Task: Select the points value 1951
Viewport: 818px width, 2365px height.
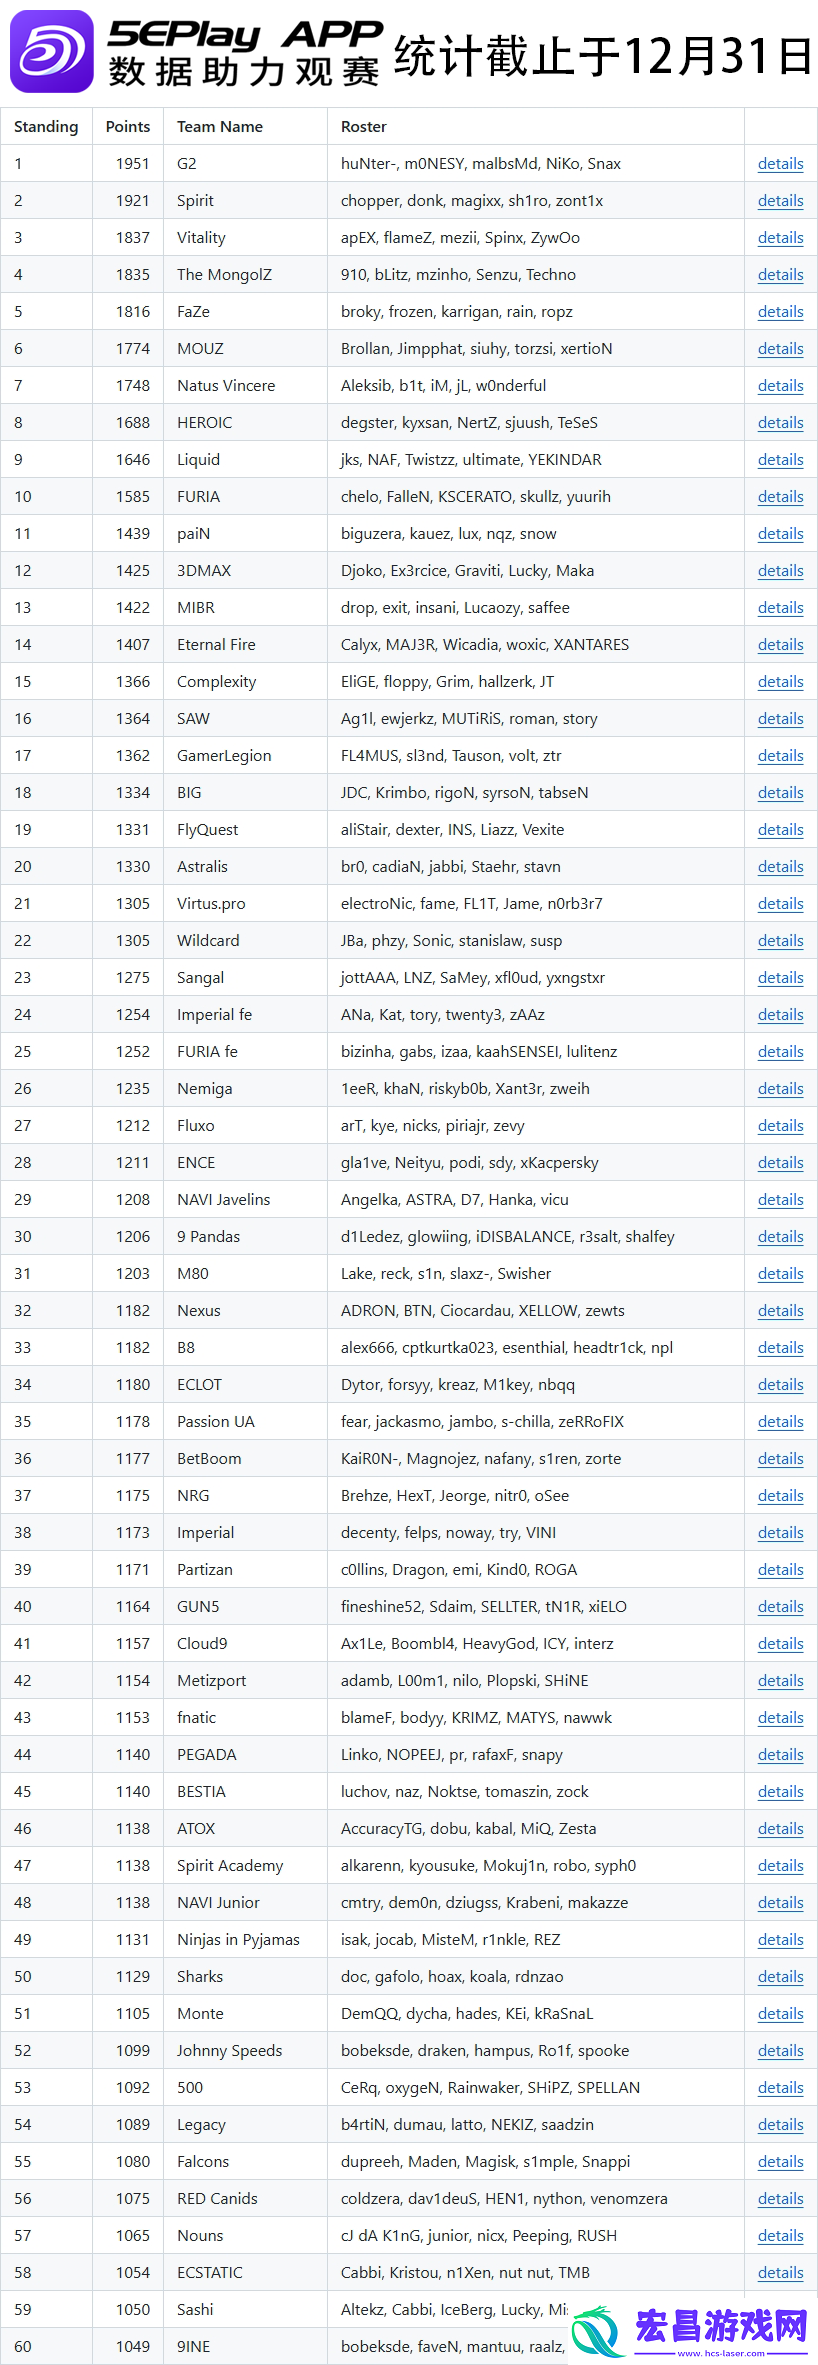Action: click(x=133, y=164)
